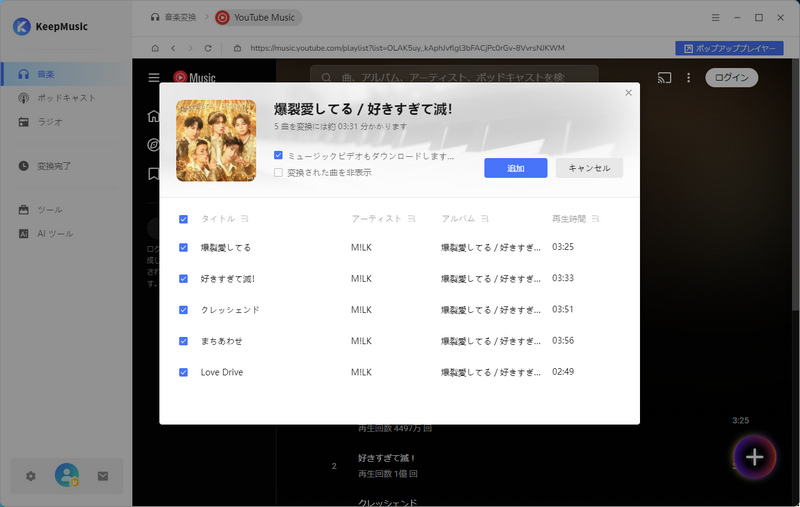Click the ログイン button
Image resolution: width=800 pixels, height=507 pixels.
731,78
